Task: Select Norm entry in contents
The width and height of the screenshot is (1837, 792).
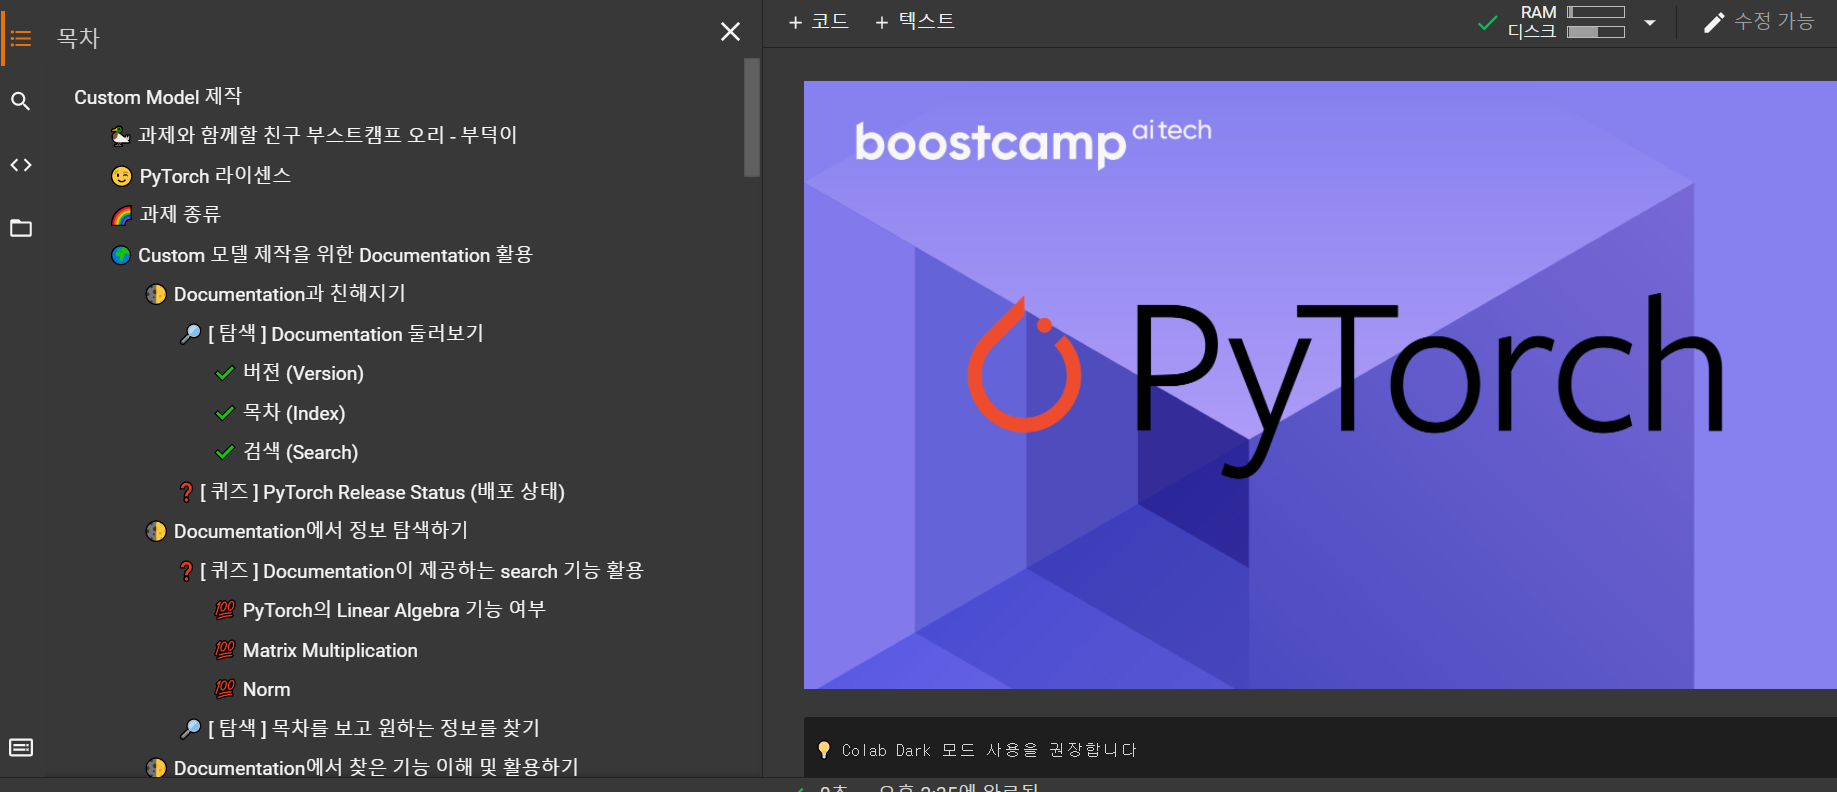Action: (252, 689)
